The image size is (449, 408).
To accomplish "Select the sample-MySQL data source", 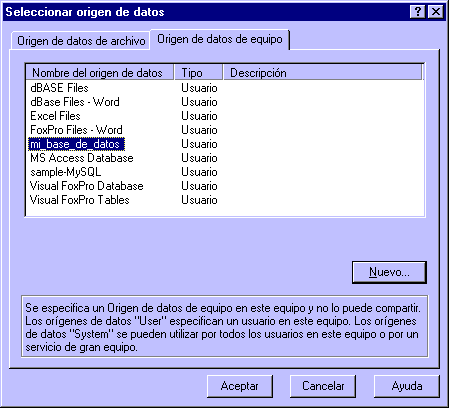I will pyautogui.click(x=66, y=172).
